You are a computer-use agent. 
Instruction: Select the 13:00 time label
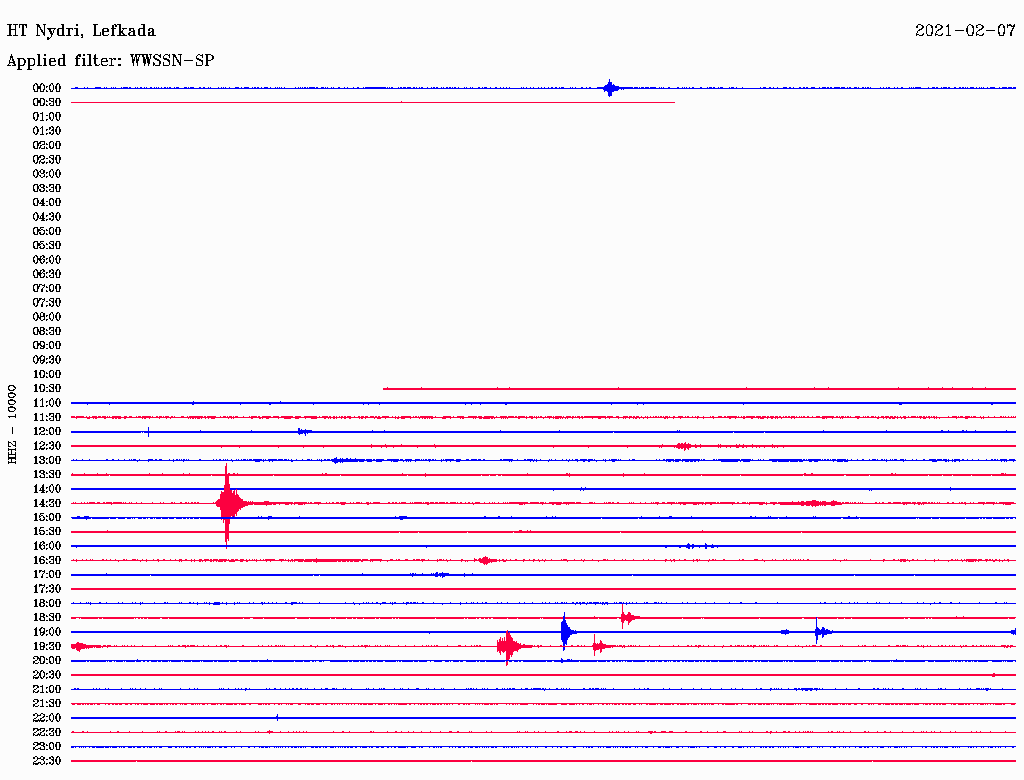(47, 460)
